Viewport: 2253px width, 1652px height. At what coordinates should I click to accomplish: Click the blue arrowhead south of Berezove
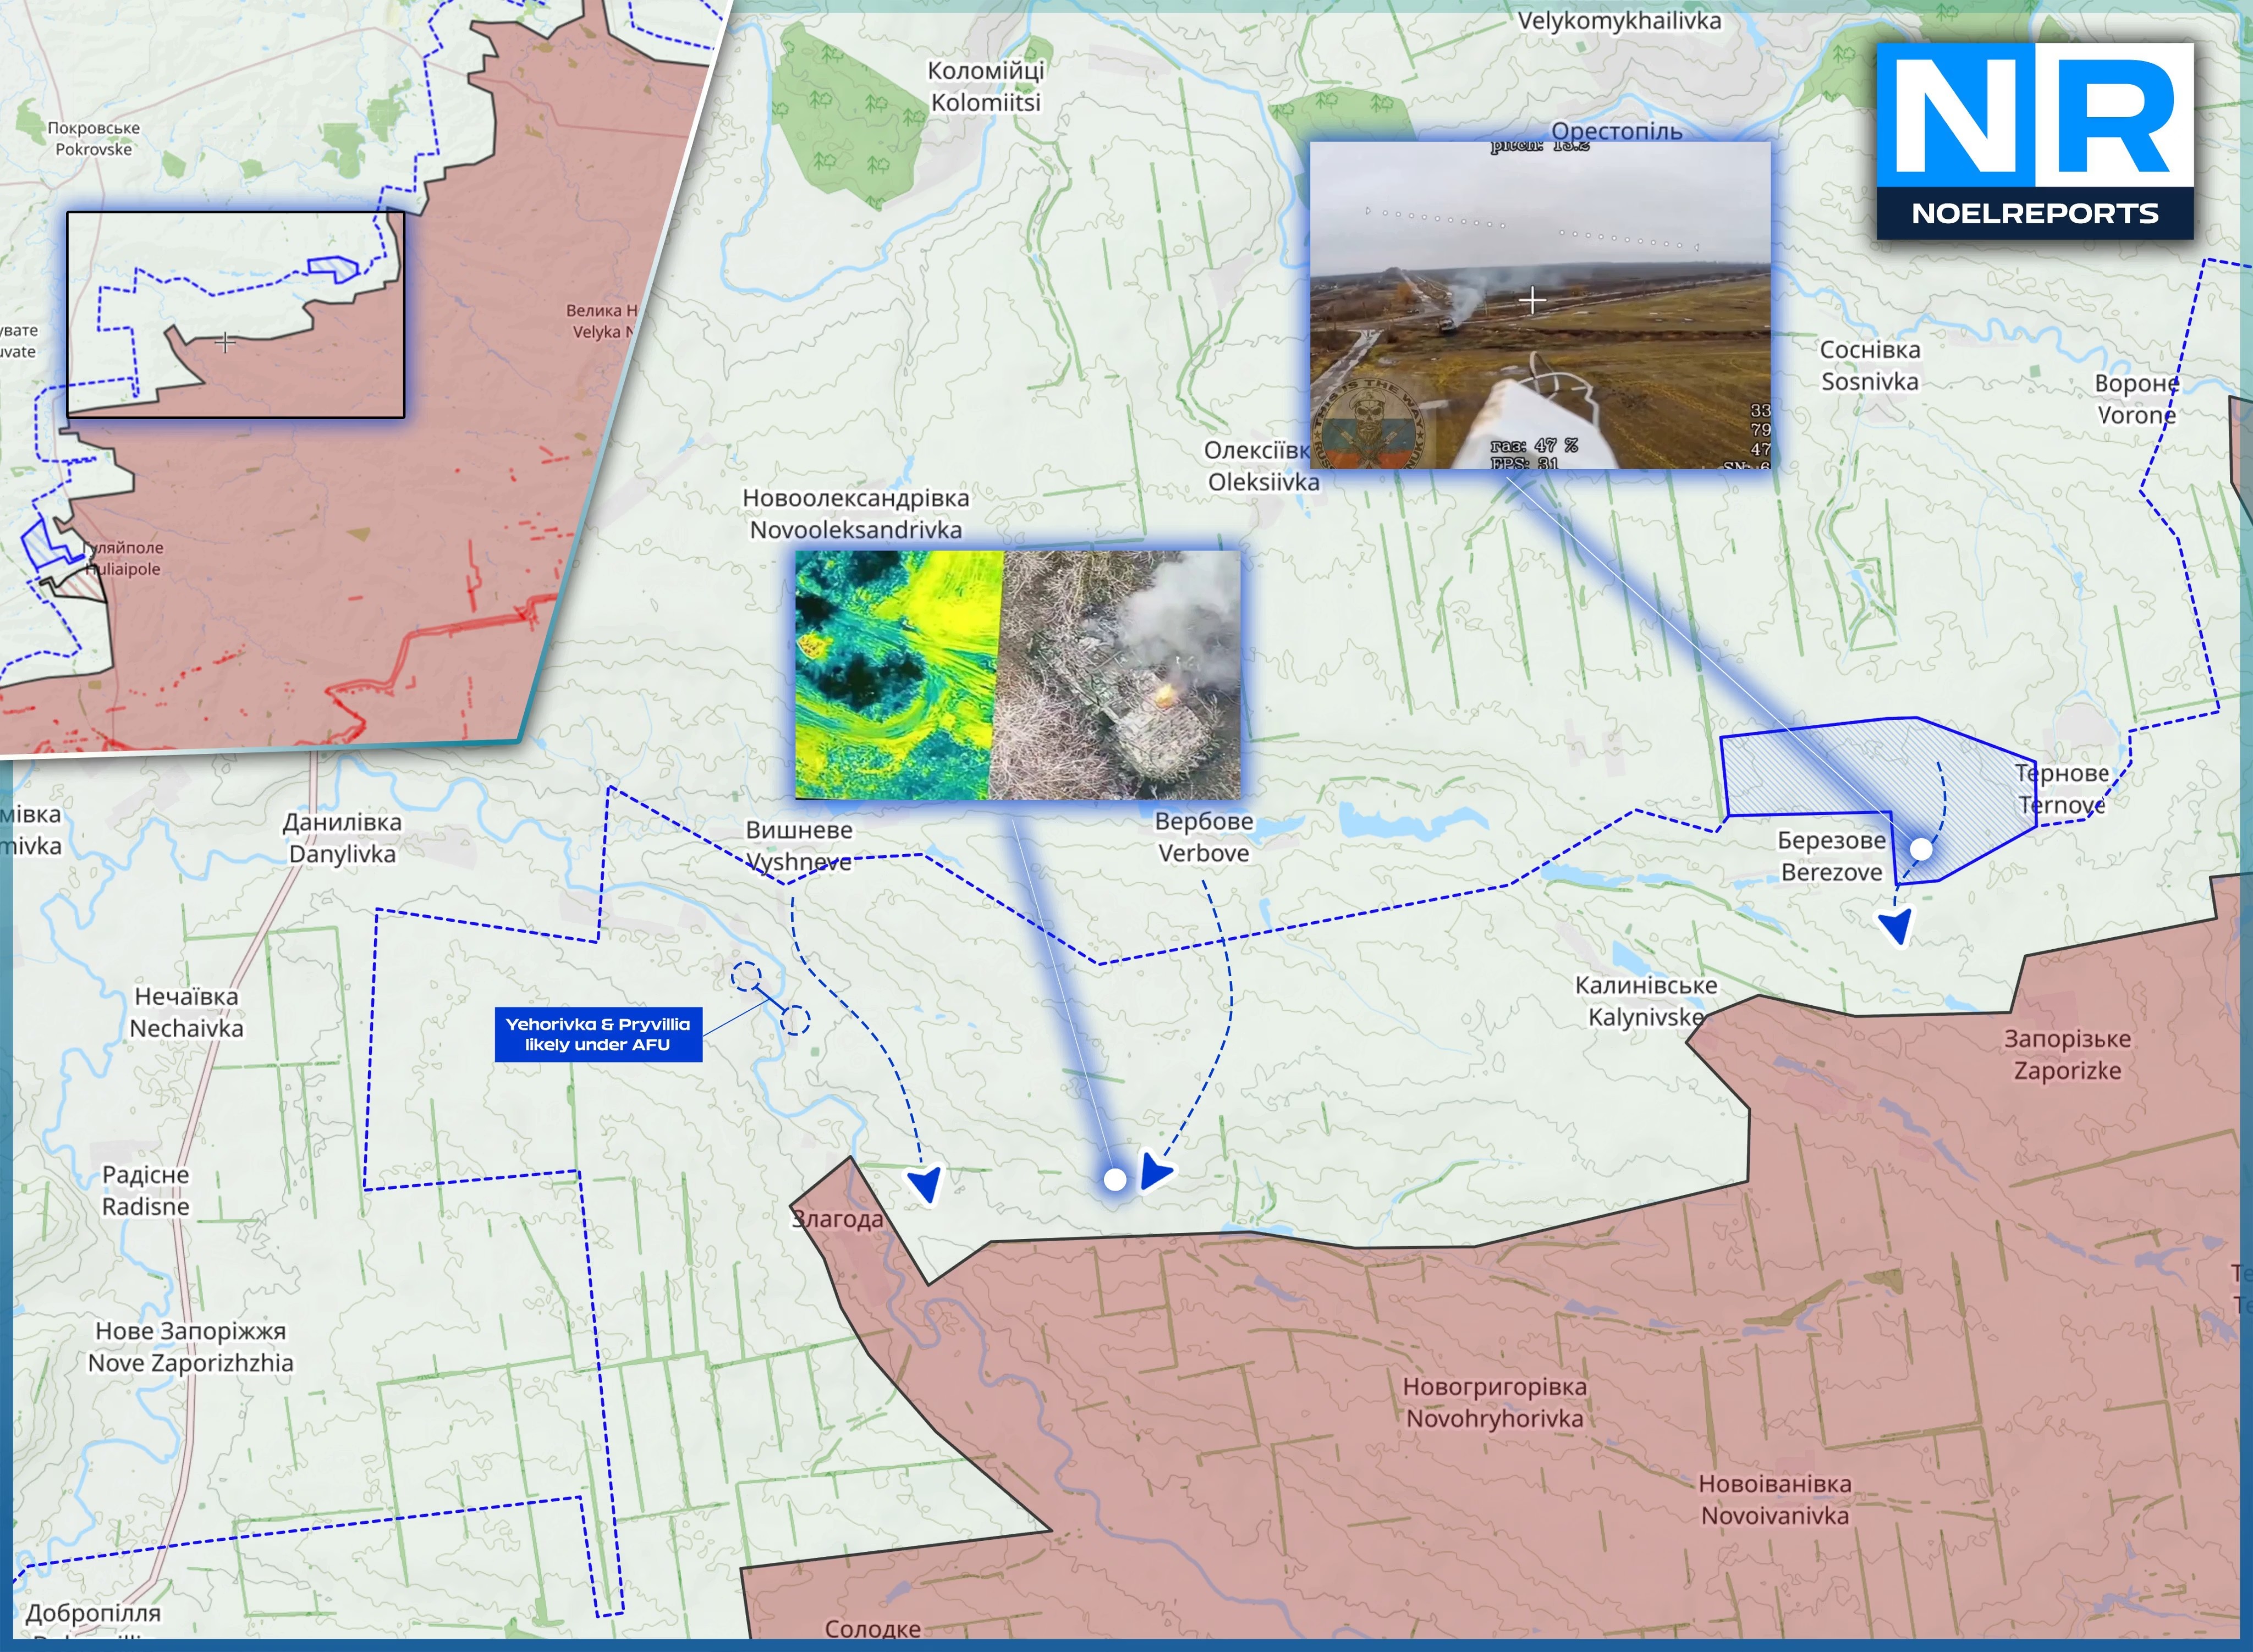click(1897, 926)
